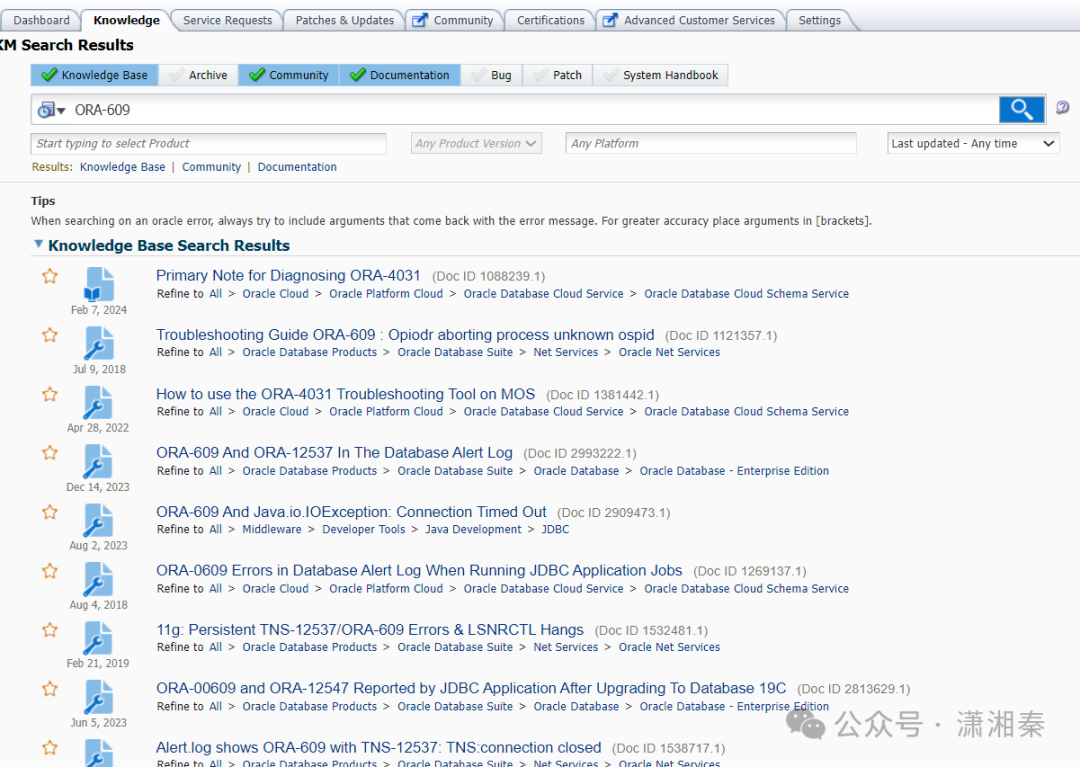Open Patches & Updates tab
1080x767 pixels.
point(344,20)
